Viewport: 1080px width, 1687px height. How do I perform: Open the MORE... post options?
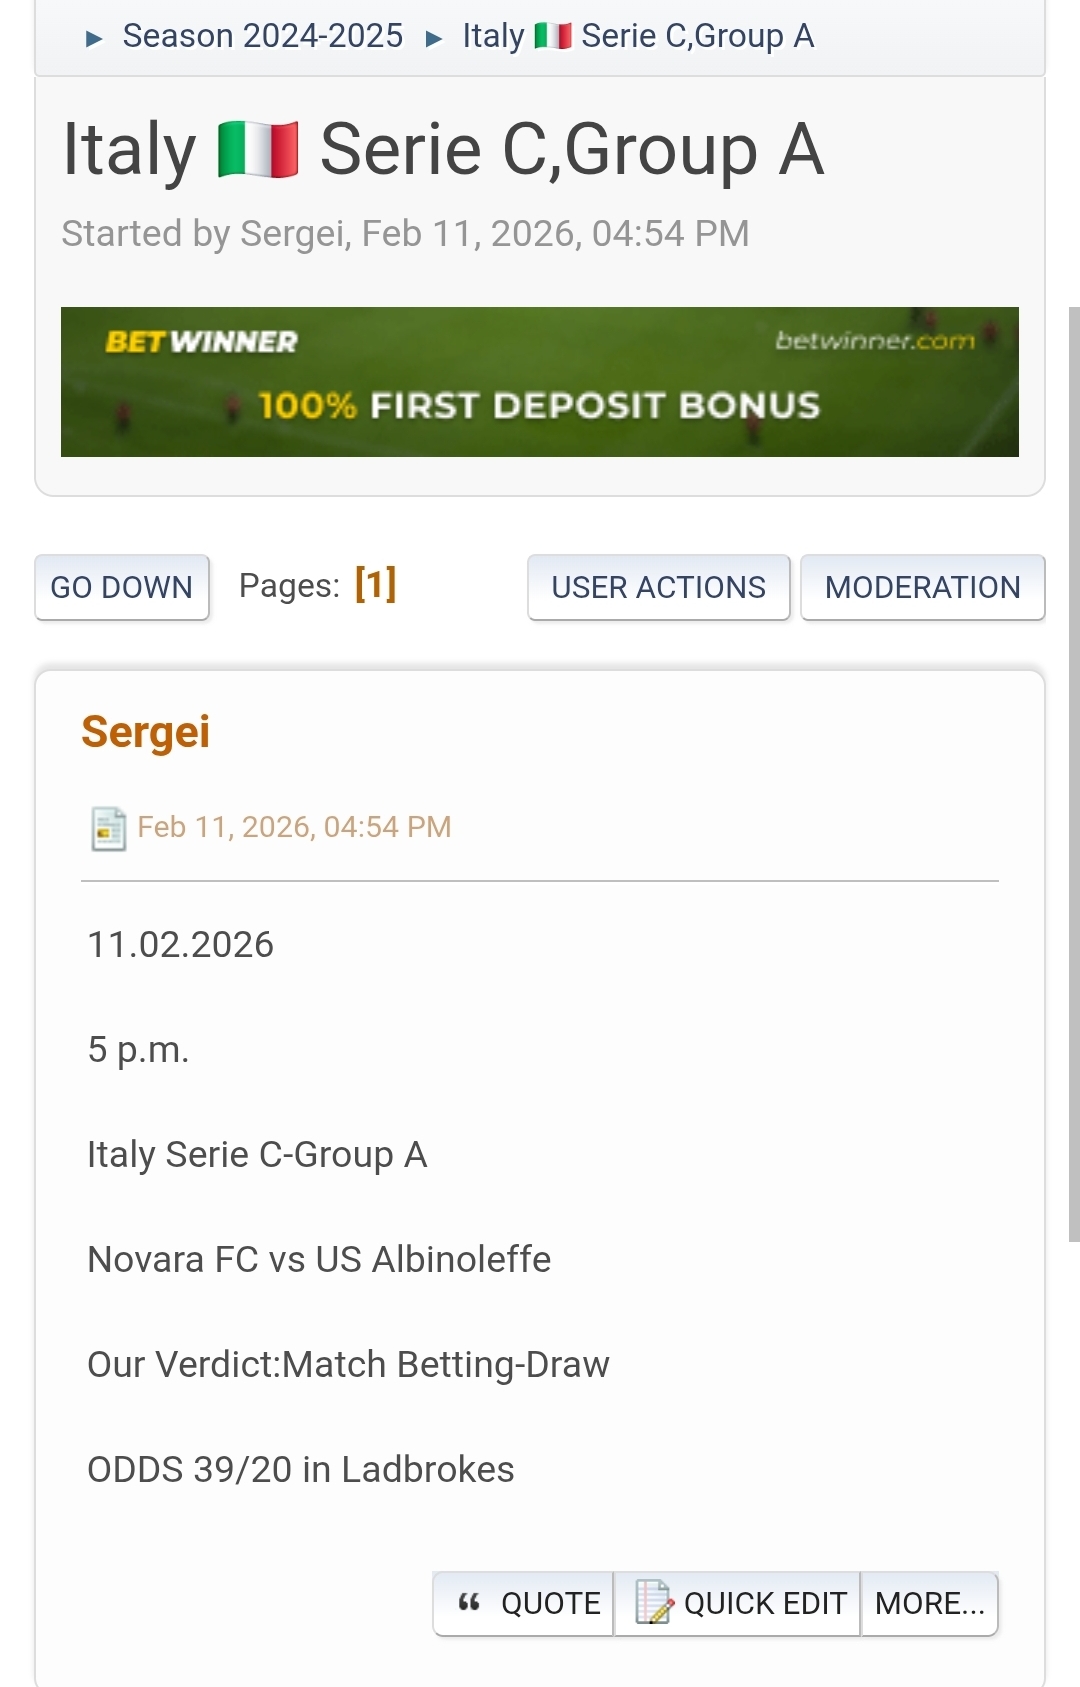pos(929,1603)
